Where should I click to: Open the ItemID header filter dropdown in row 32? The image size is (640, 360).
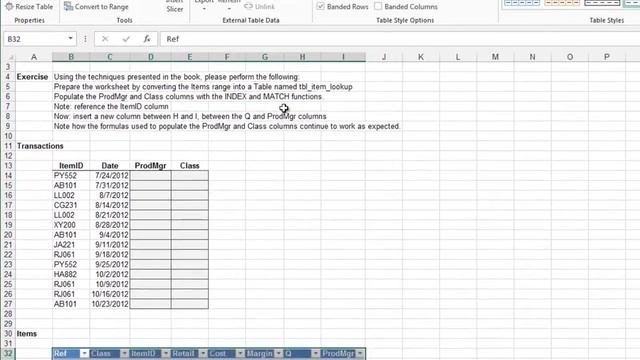(166, 353)
